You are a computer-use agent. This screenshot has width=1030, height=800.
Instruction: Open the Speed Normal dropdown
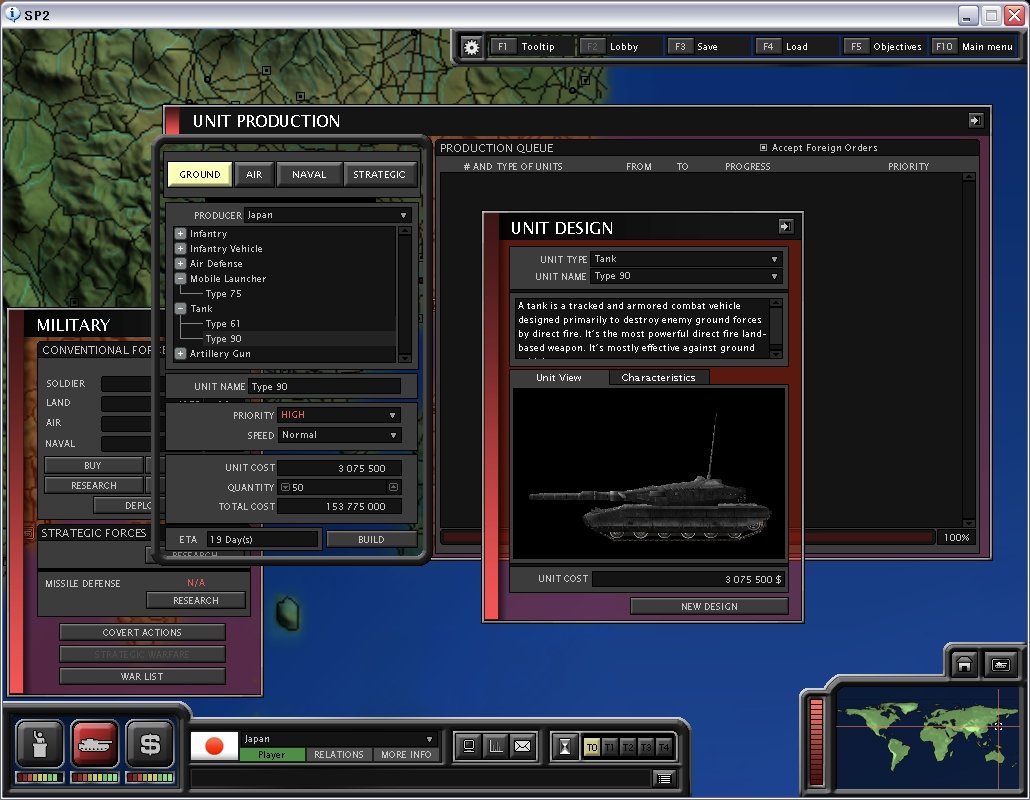(338, 435)
